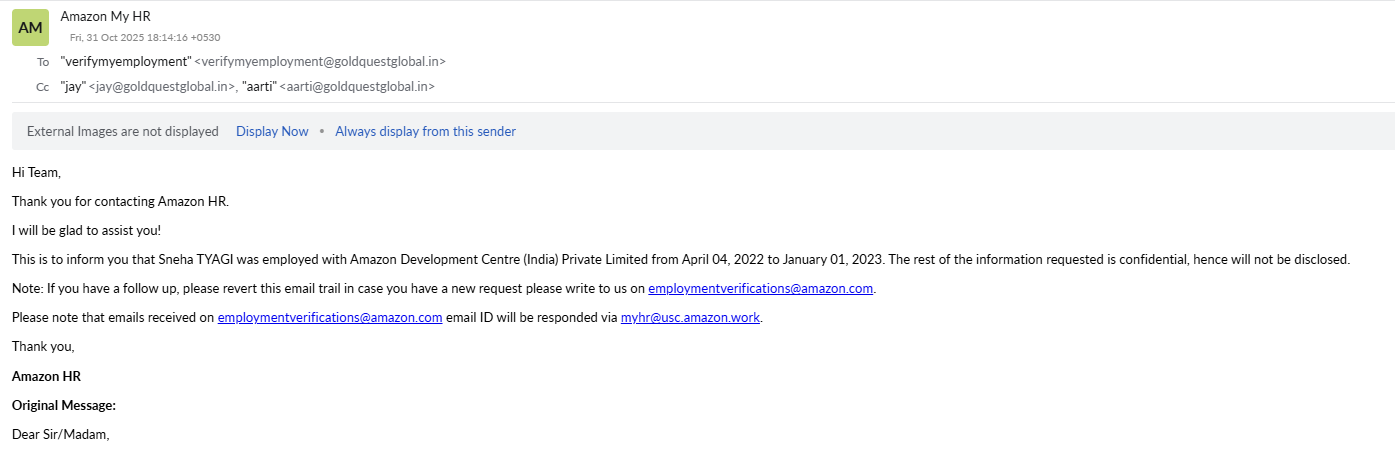Screen dimensions: 1395x452
Task: Click the Sneha TYAGI employment details sentence
Action: coord(680,260)
